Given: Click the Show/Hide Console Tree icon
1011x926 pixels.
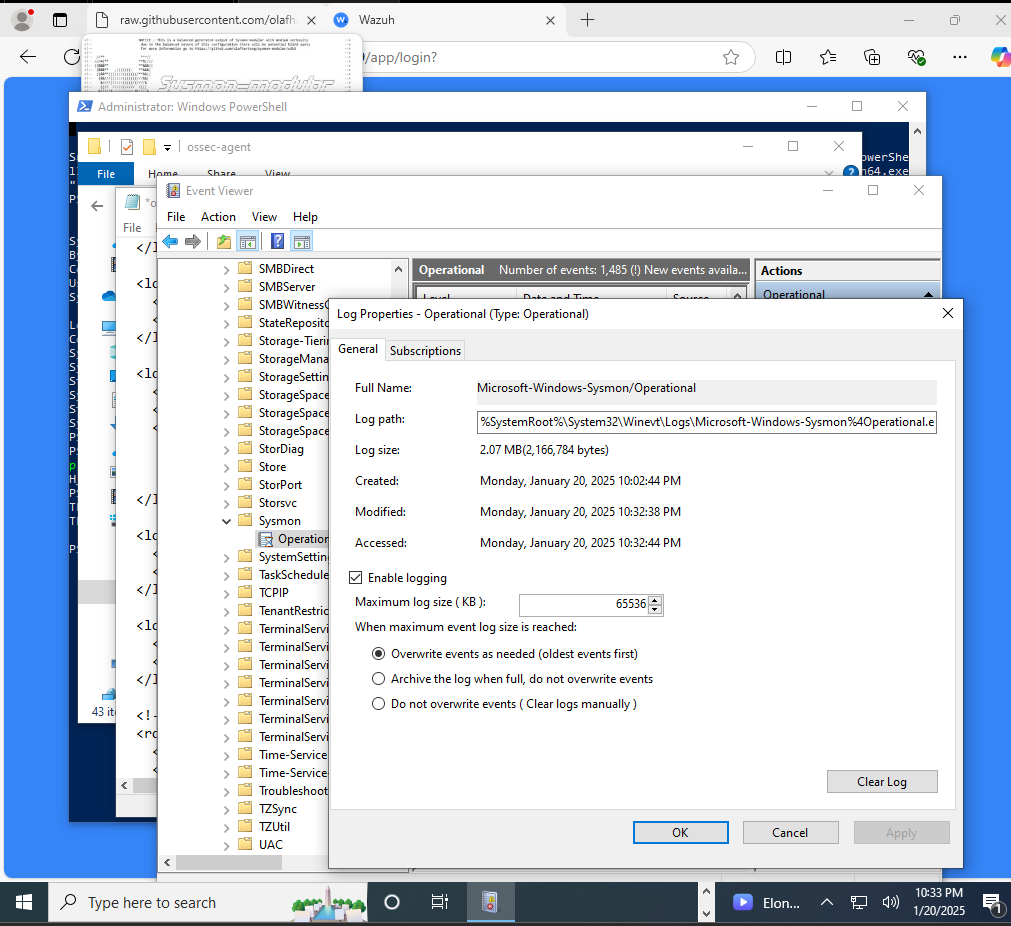Looking at the screenshot, I should point(247,241).
